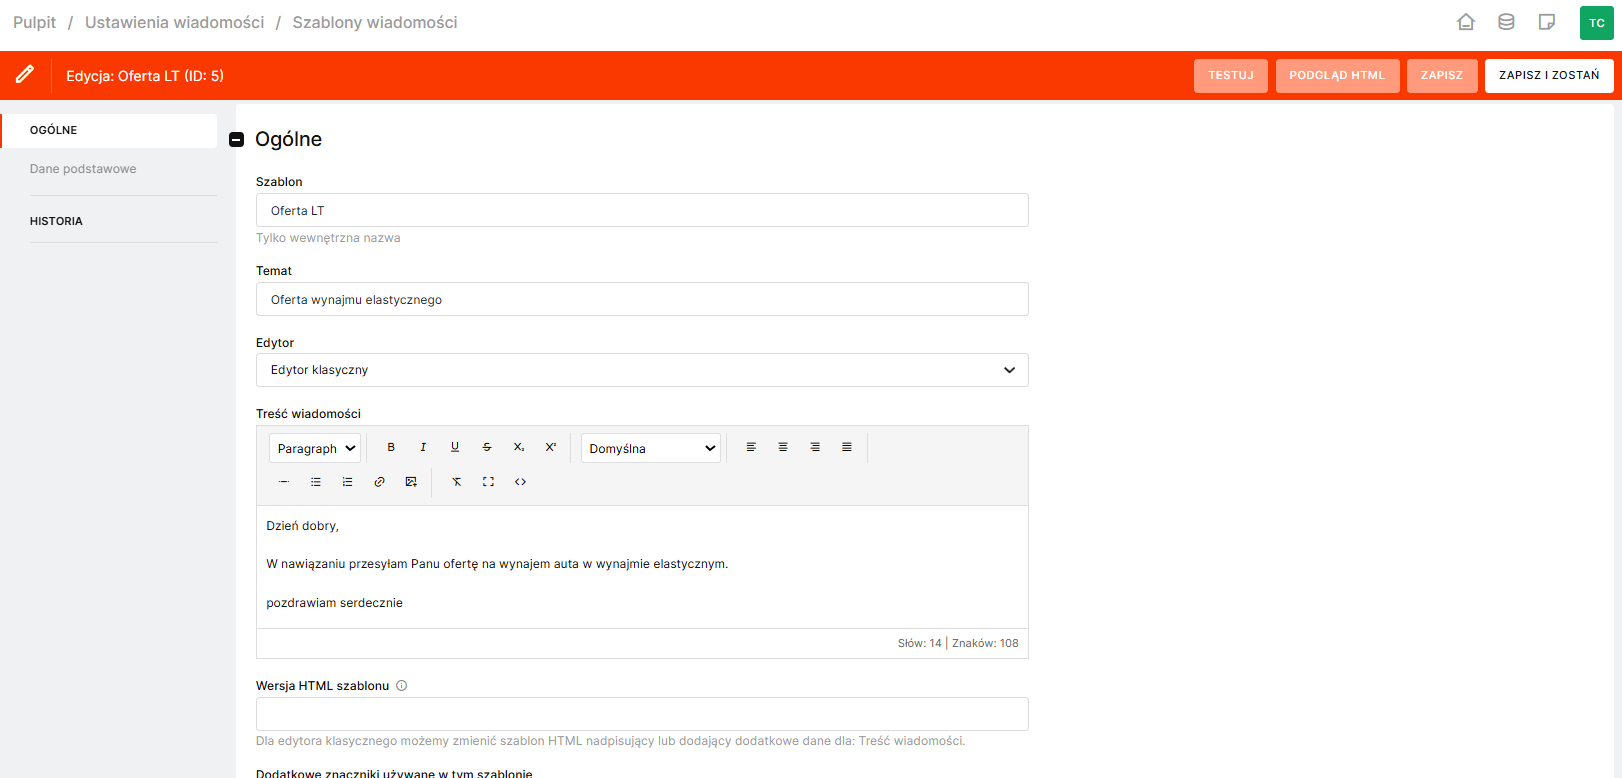1622x778 pixels.
Task: Open the Domyślna font dropdown
Action: coord(651,449)
